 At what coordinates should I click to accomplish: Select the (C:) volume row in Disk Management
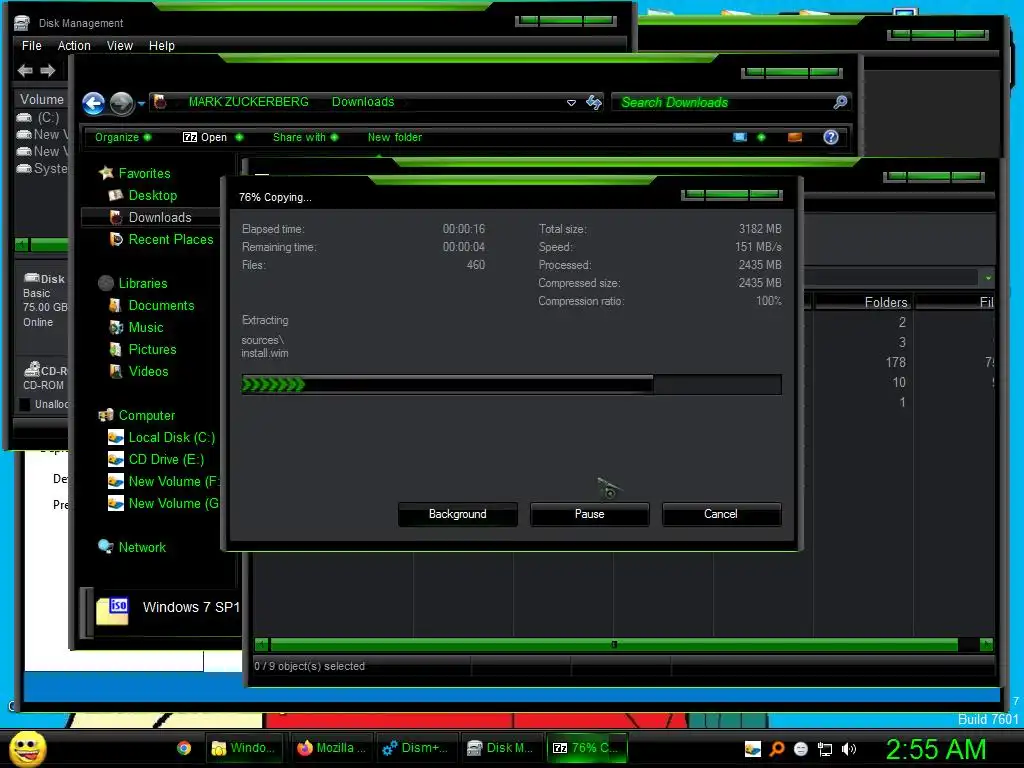click(42, 118)
